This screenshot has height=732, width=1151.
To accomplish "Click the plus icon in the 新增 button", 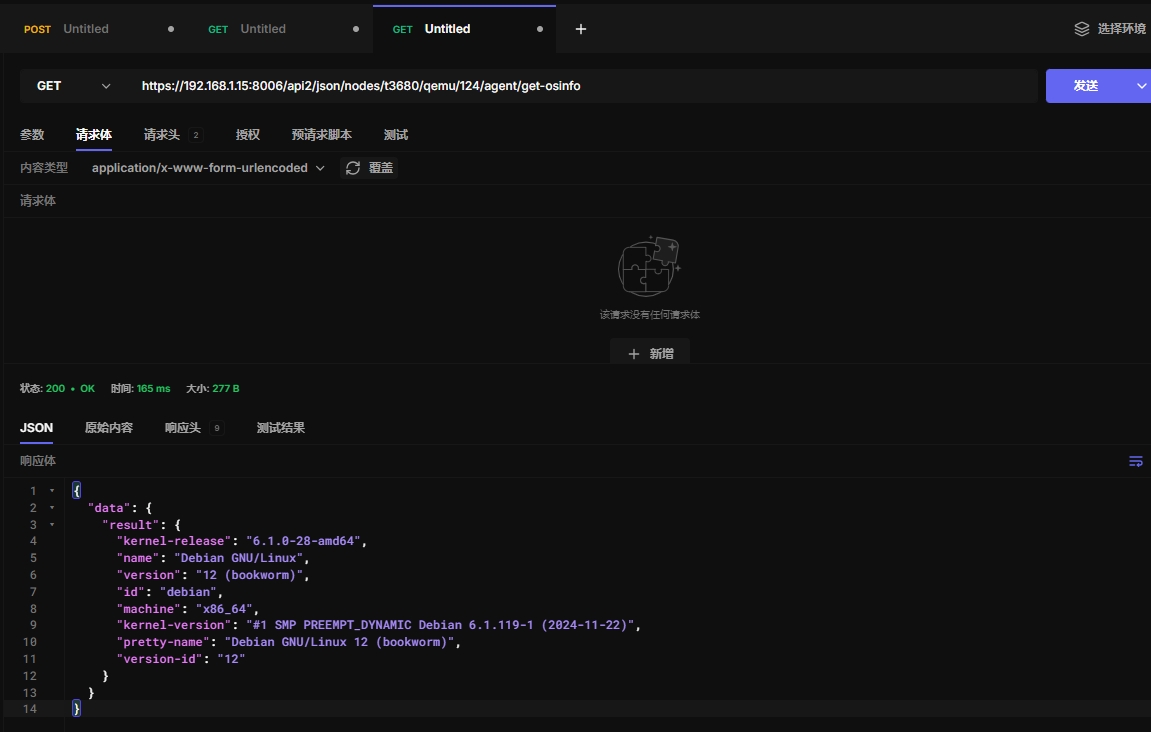I will [x=633, y=354].
